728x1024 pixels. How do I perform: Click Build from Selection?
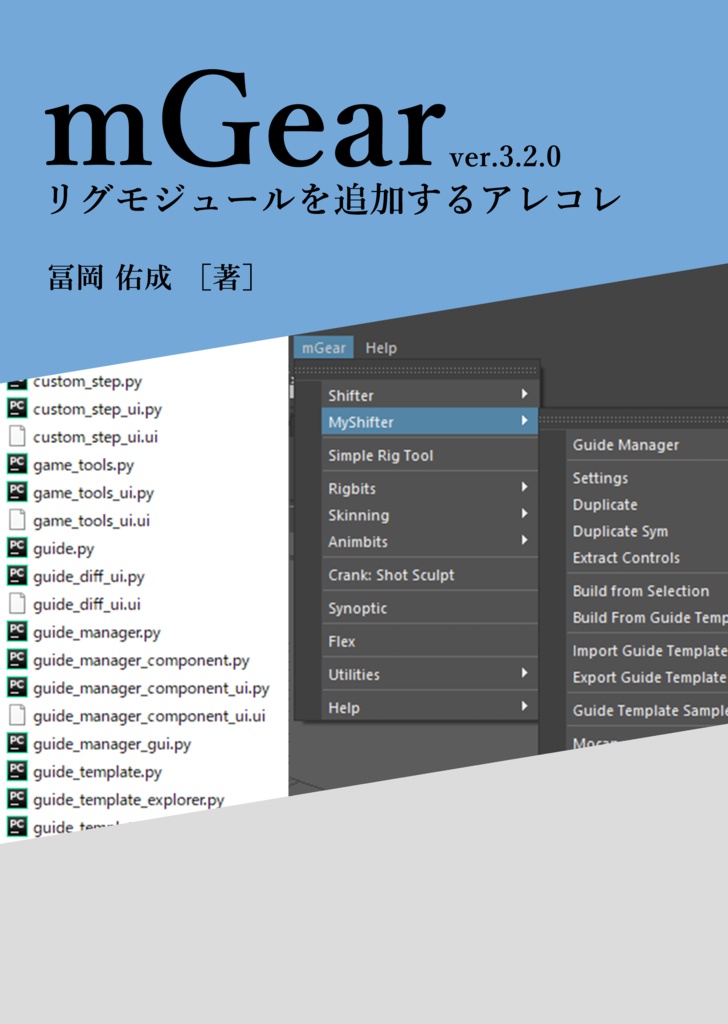(647, 591)
